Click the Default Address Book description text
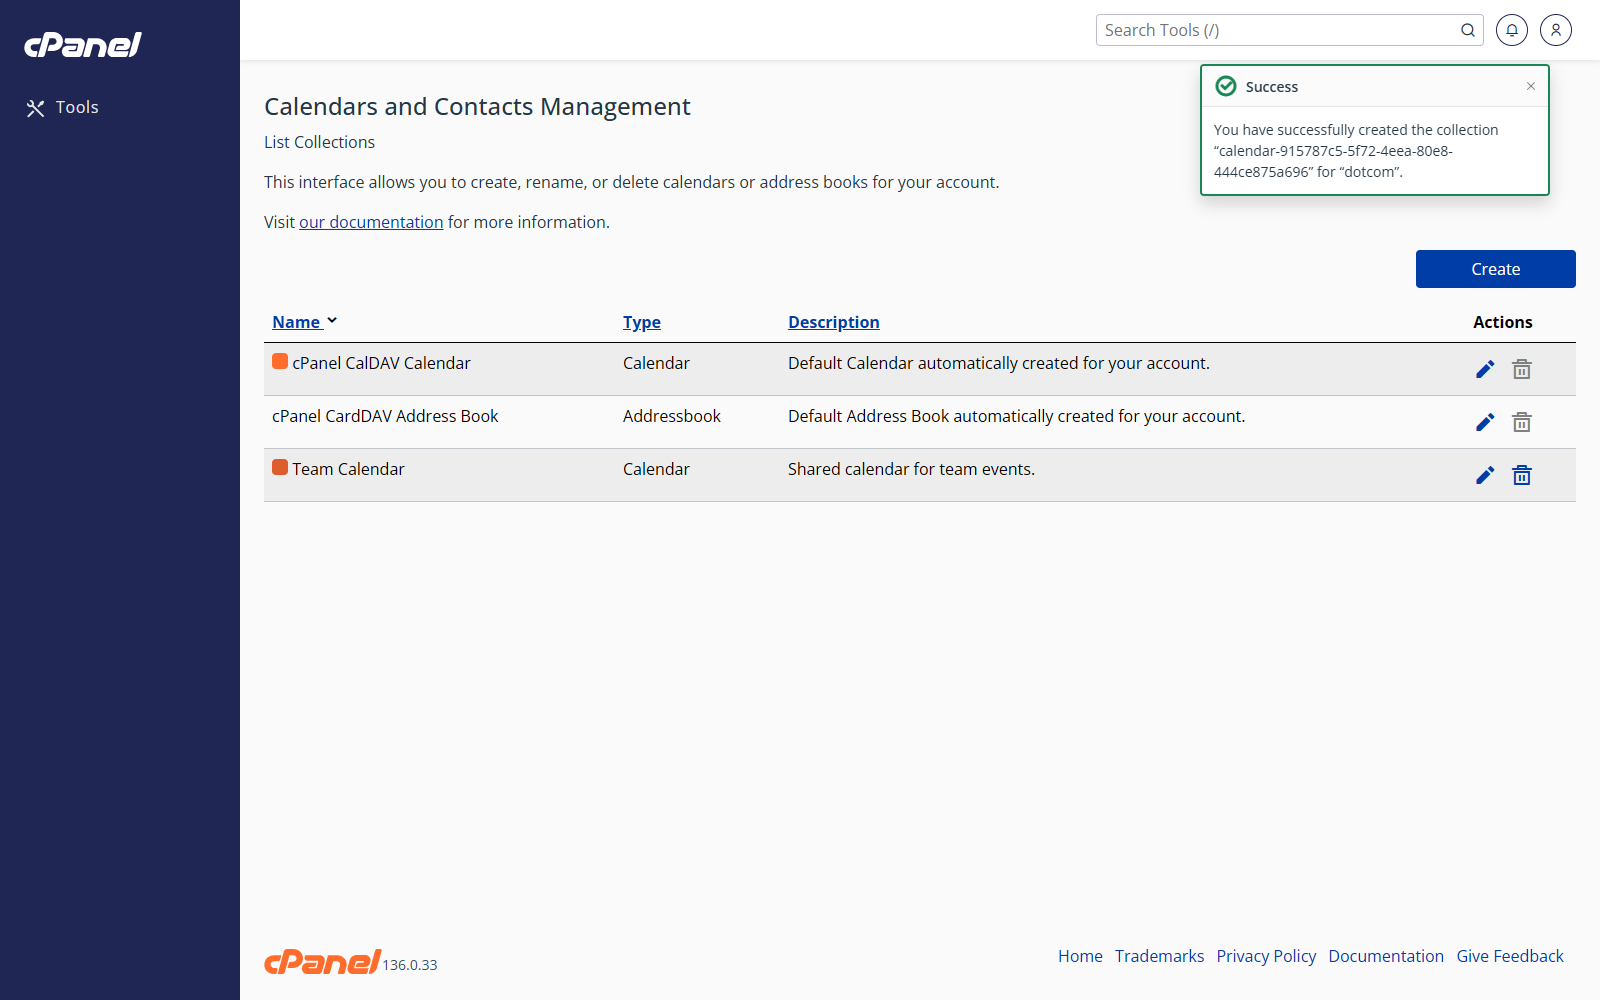 (x=1016, y=416)
